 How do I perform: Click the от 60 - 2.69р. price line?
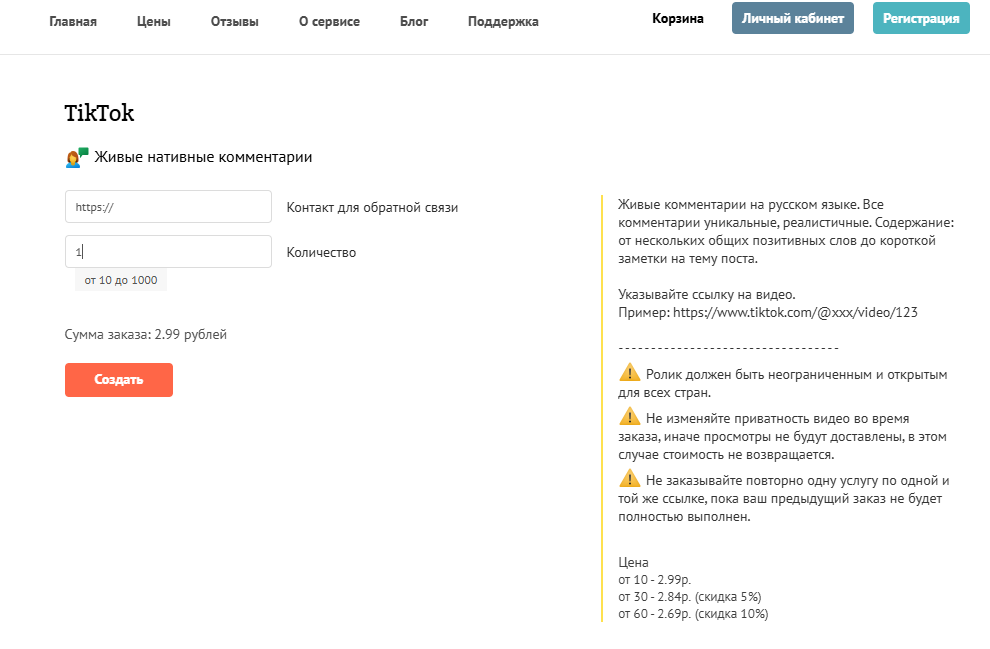pyautogui.click(x=693, y=614)
